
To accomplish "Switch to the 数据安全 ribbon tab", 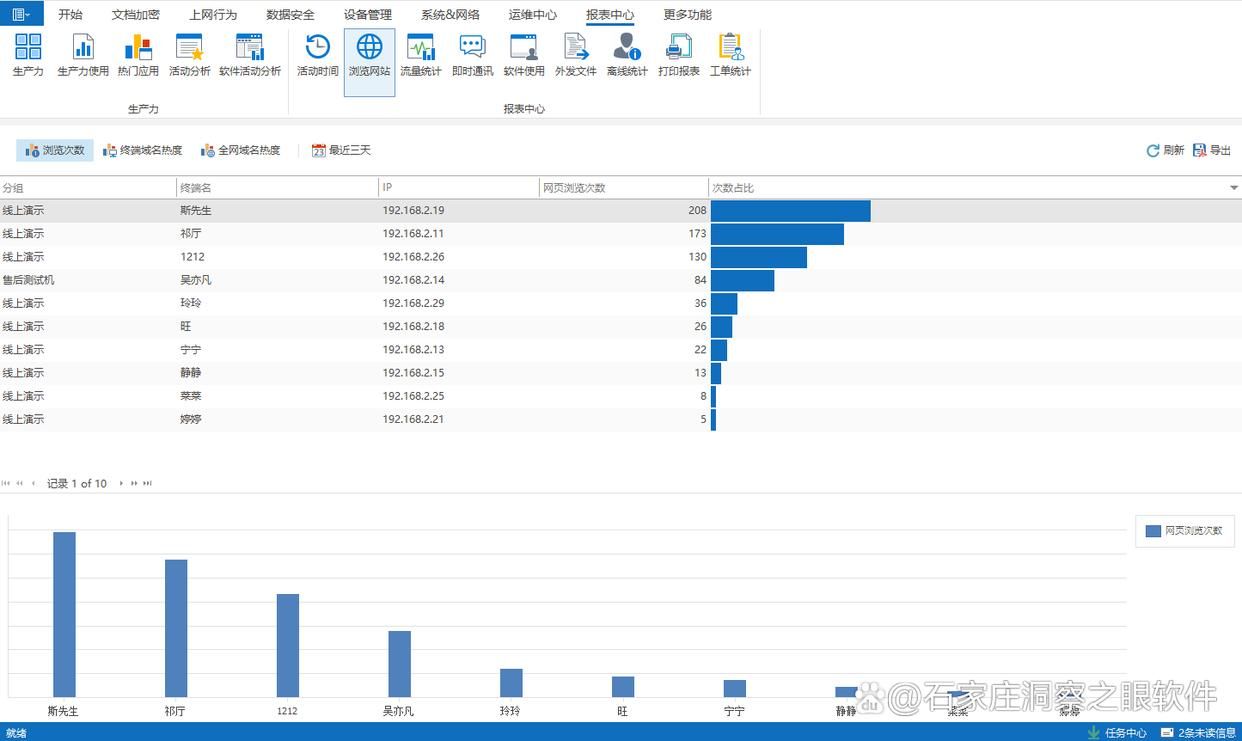I will coord(290,15).
